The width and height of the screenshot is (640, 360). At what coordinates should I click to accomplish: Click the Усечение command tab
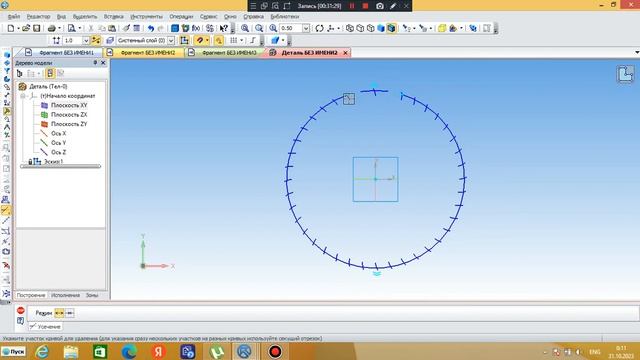(x=45, y=327)
